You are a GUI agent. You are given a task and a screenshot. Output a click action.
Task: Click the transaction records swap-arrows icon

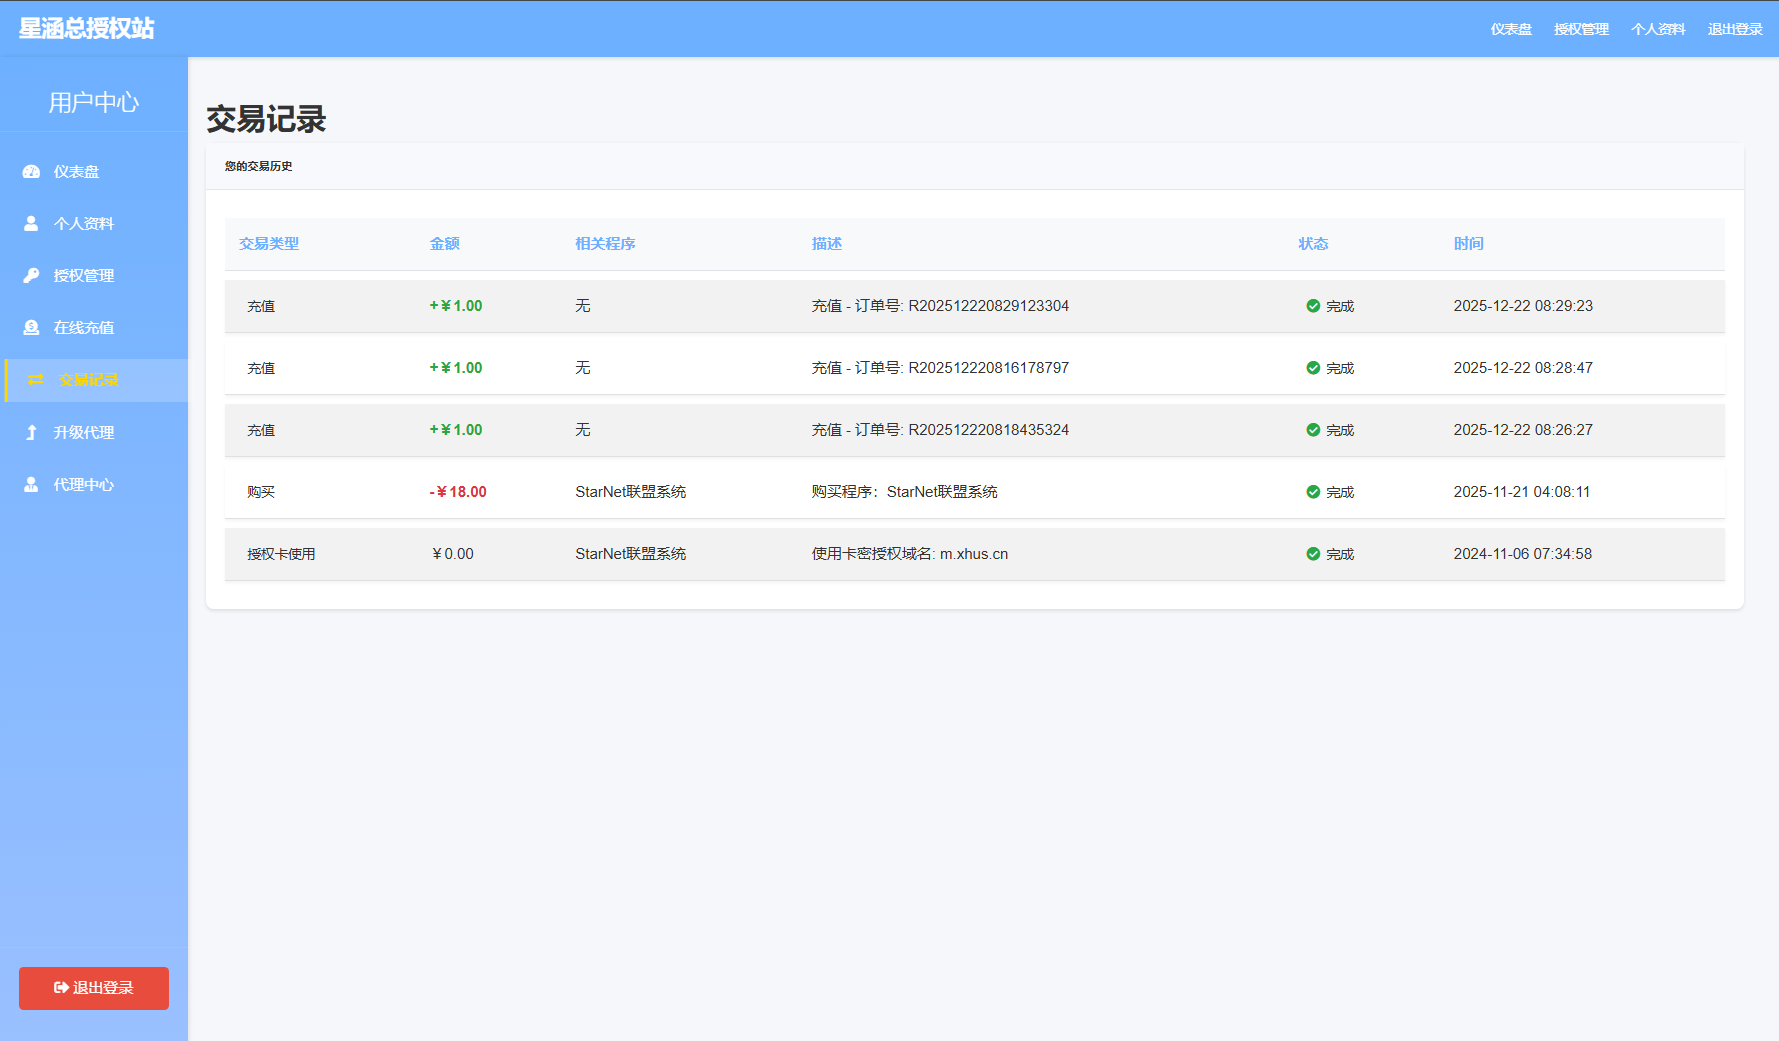point(36,380)
